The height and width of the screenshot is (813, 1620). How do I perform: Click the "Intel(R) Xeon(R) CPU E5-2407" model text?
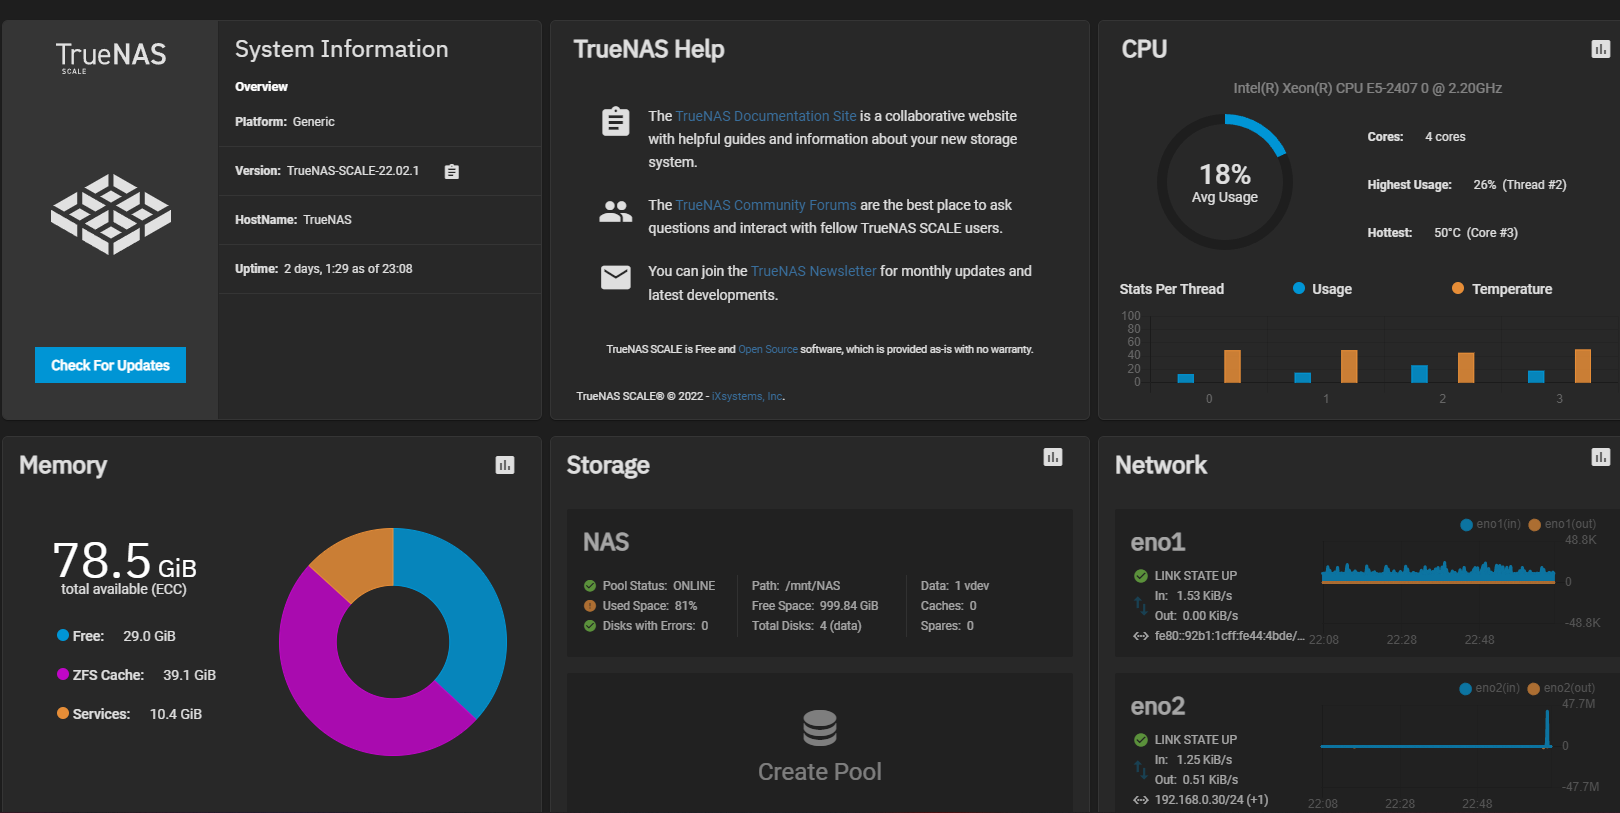pyautogui.click(x=1368, y=88)
